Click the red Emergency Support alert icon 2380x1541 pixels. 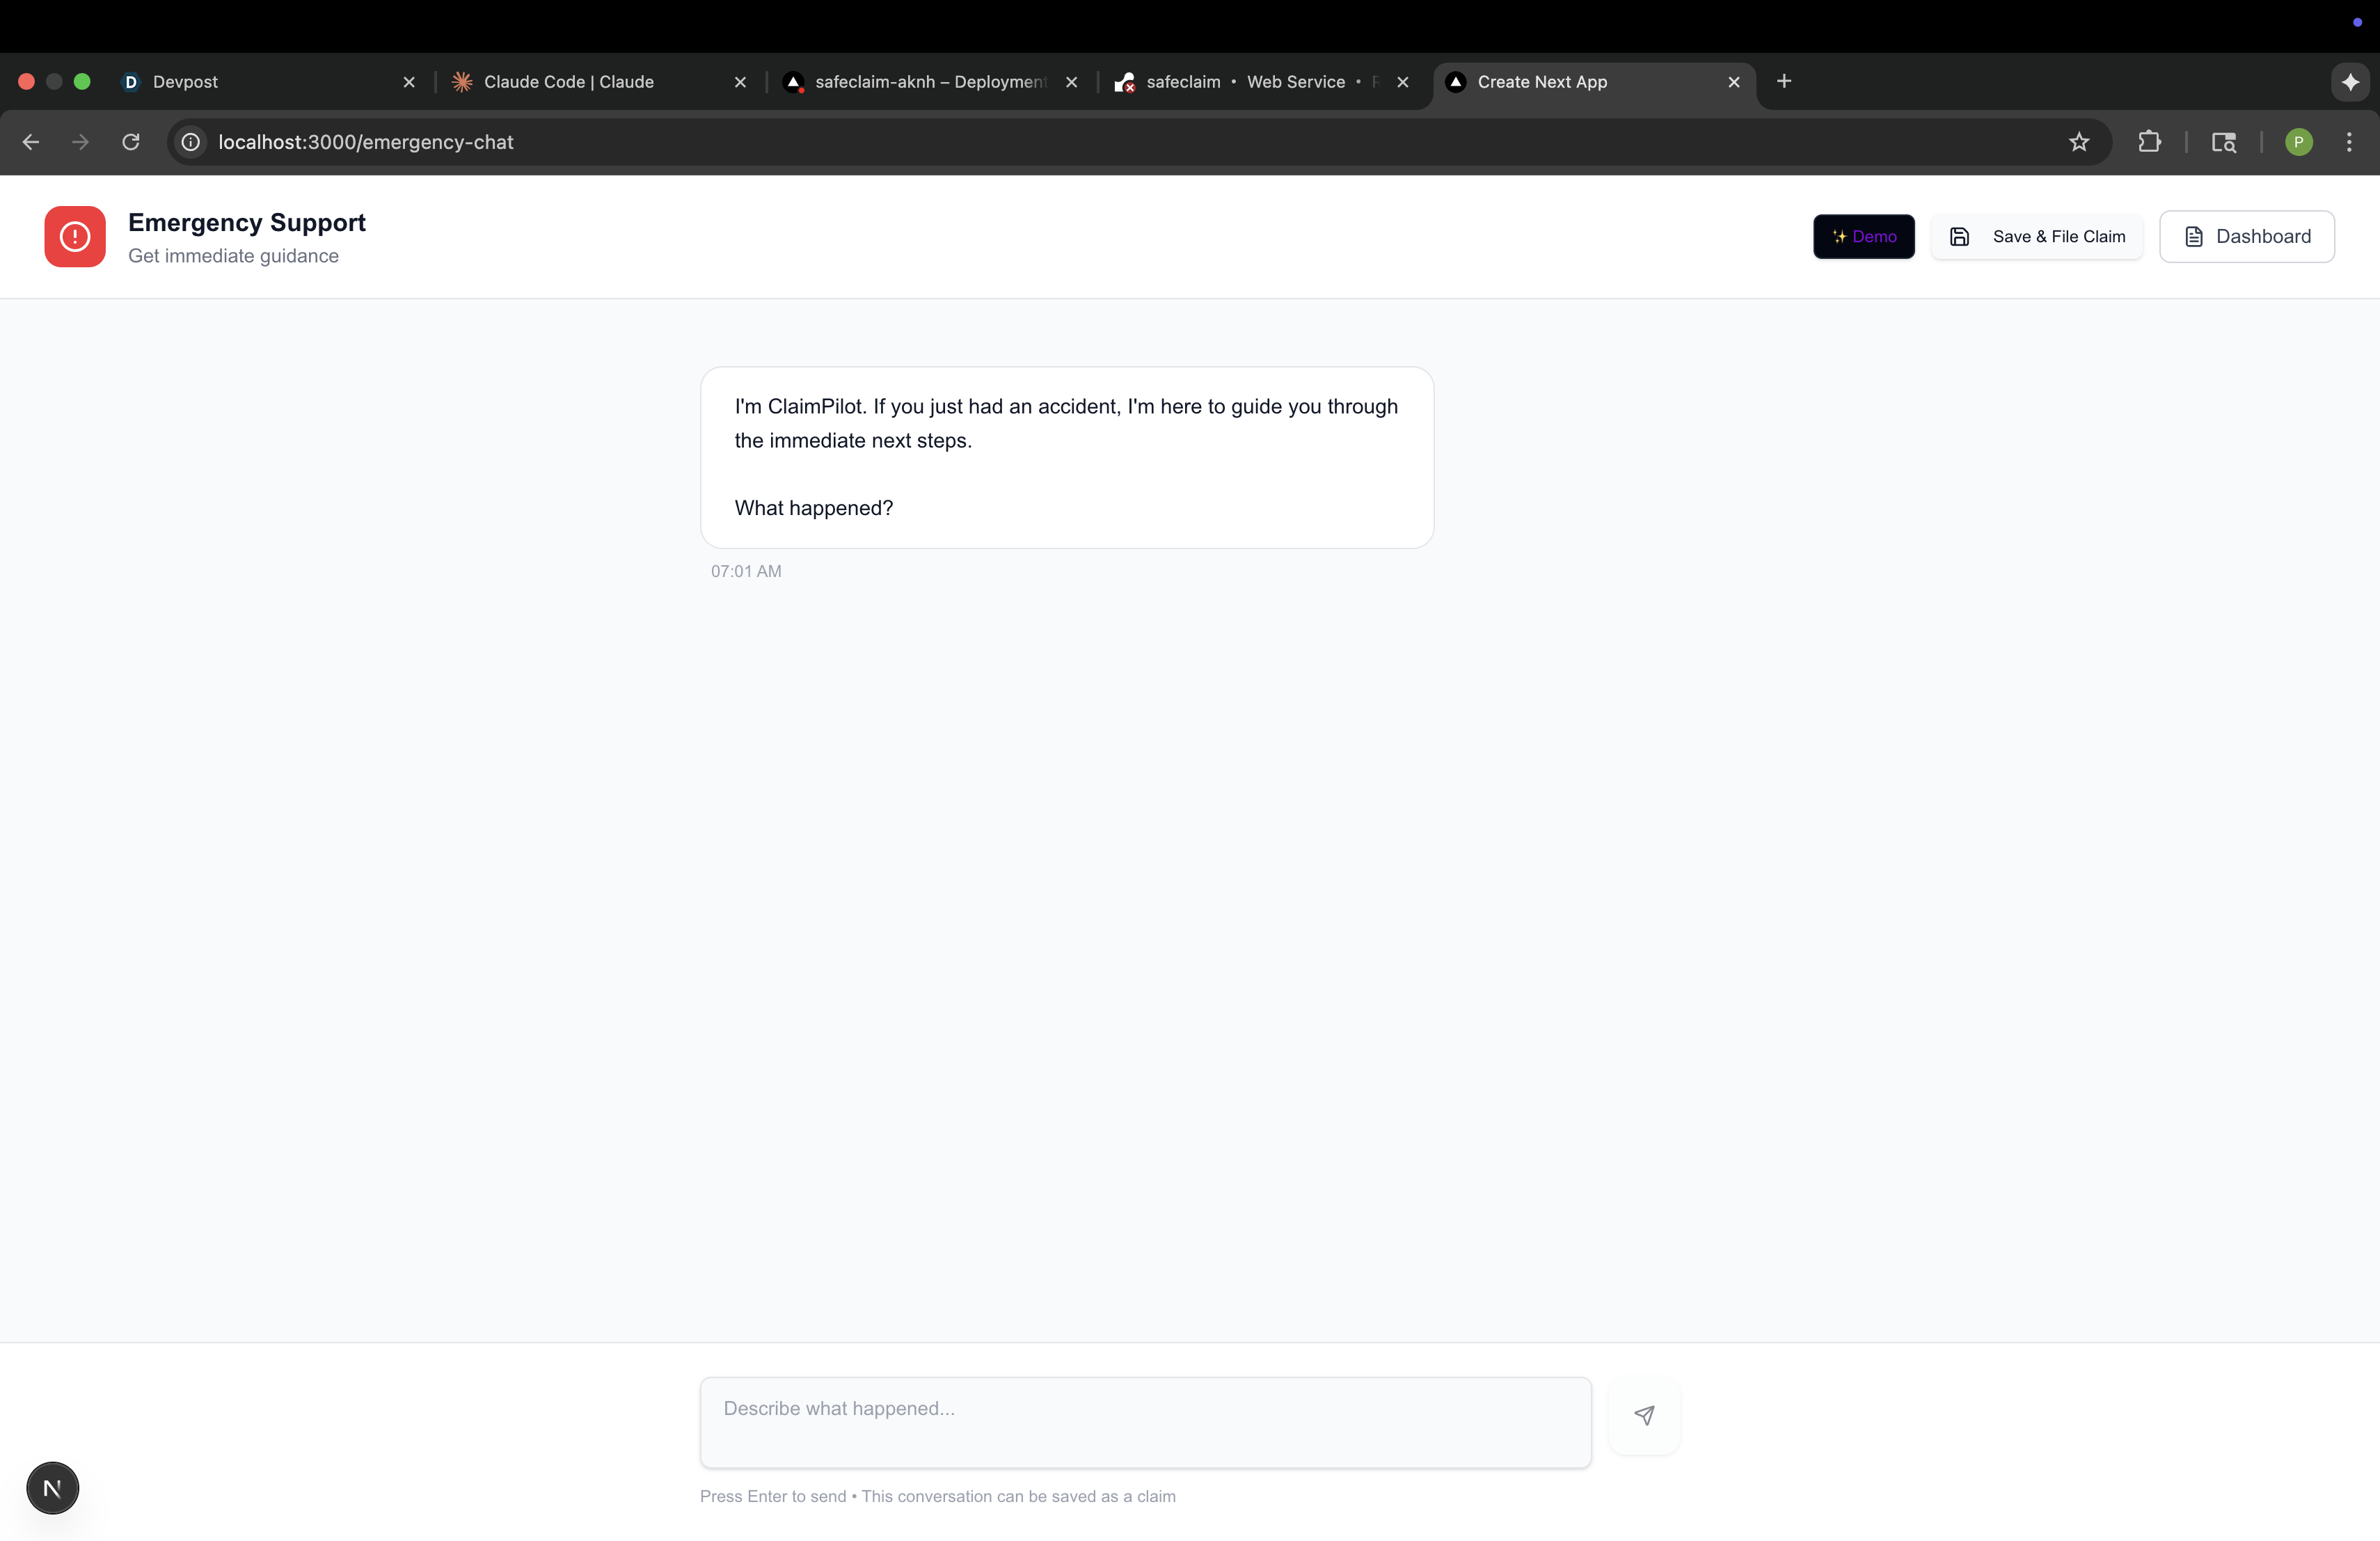[75, 237]
